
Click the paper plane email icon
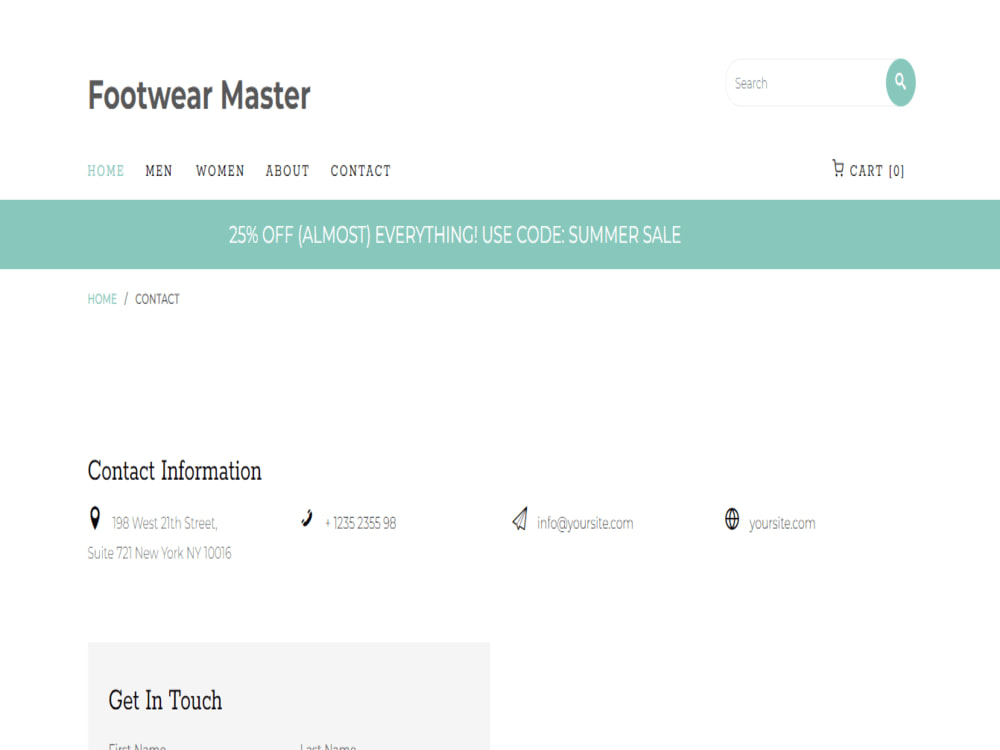point(520,519)
